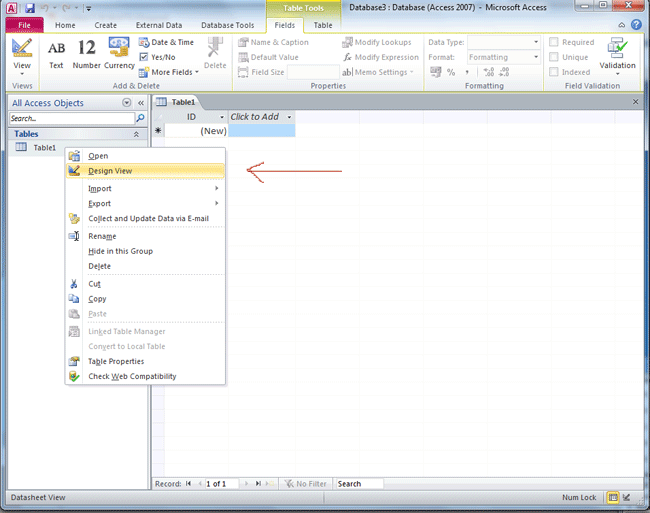Go to last record navigation button
The height and width of the screenshot is (513, 650).
tap(258, 484)
